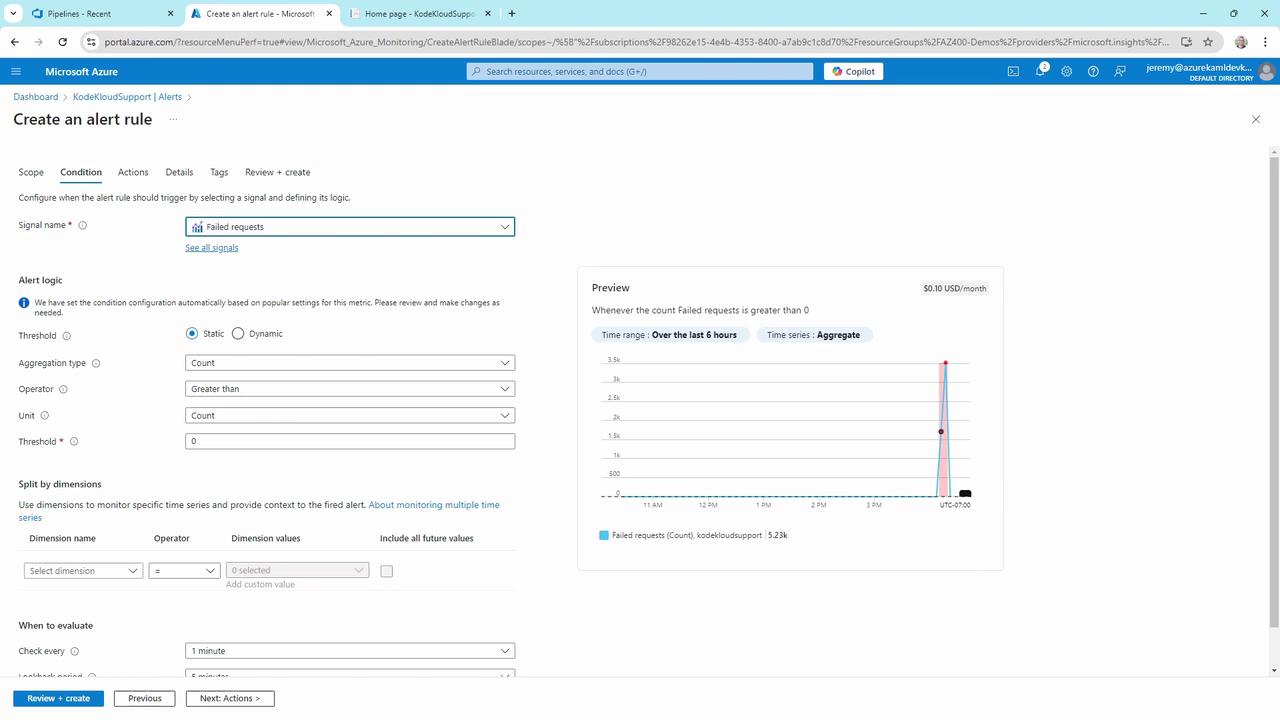
Task: Click the Time range pill in Preview
Action: (x=668, y=335)
